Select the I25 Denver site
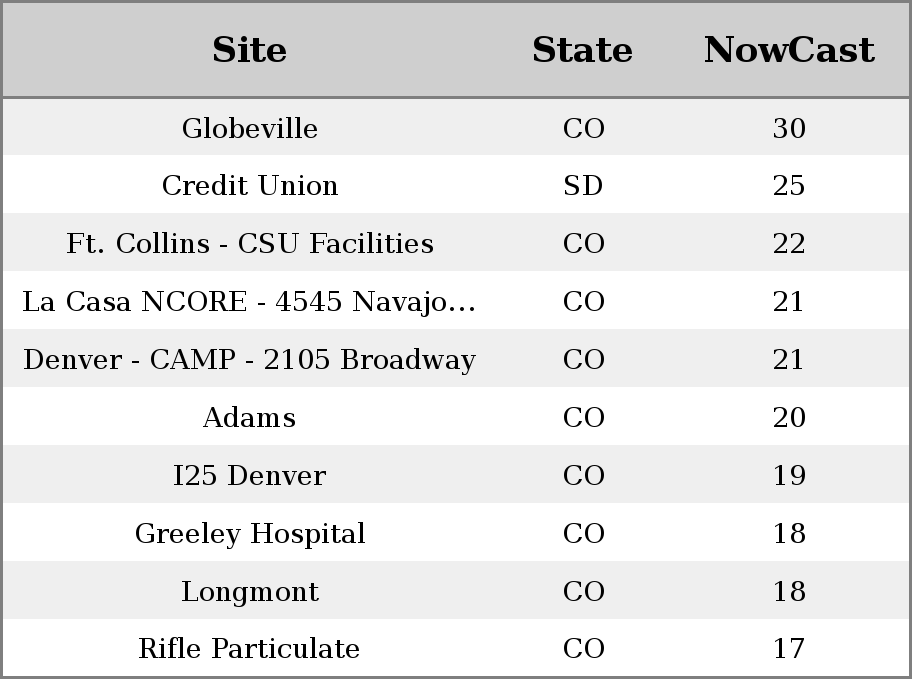 click(x=250, y=475)
